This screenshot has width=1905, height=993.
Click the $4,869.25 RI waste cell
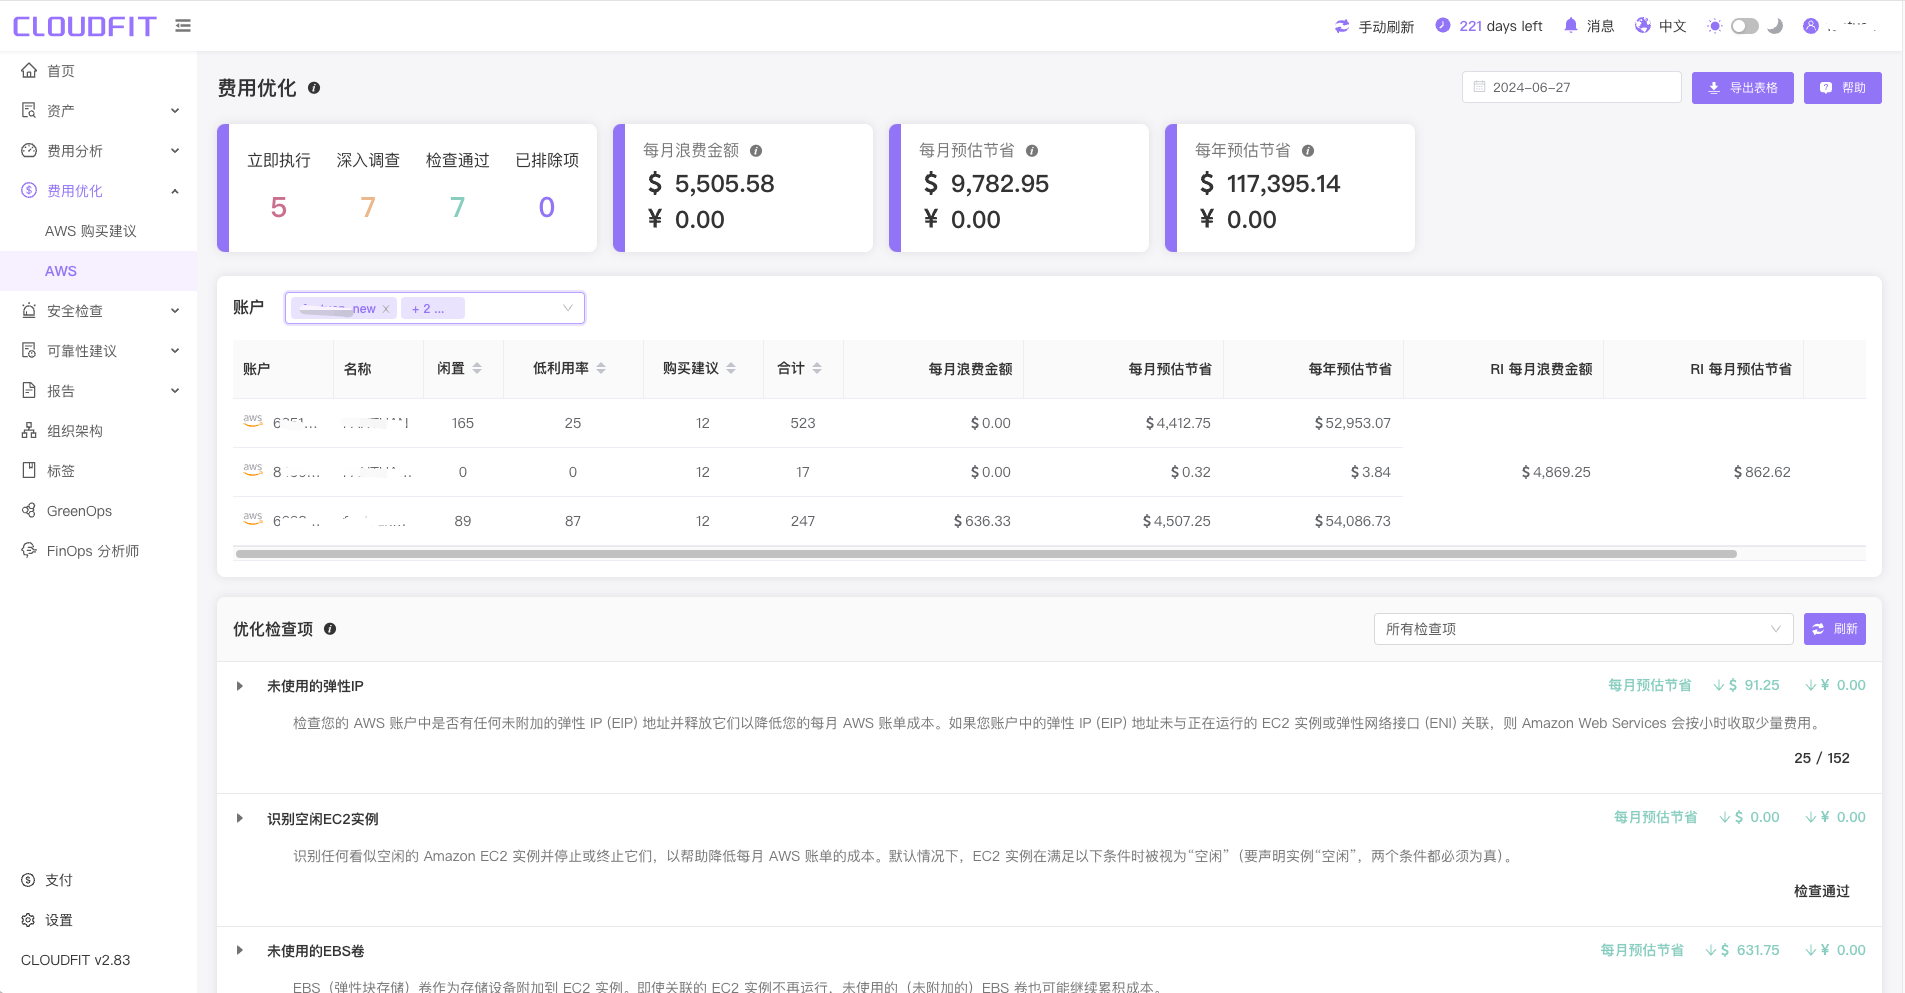[1556, 472]
